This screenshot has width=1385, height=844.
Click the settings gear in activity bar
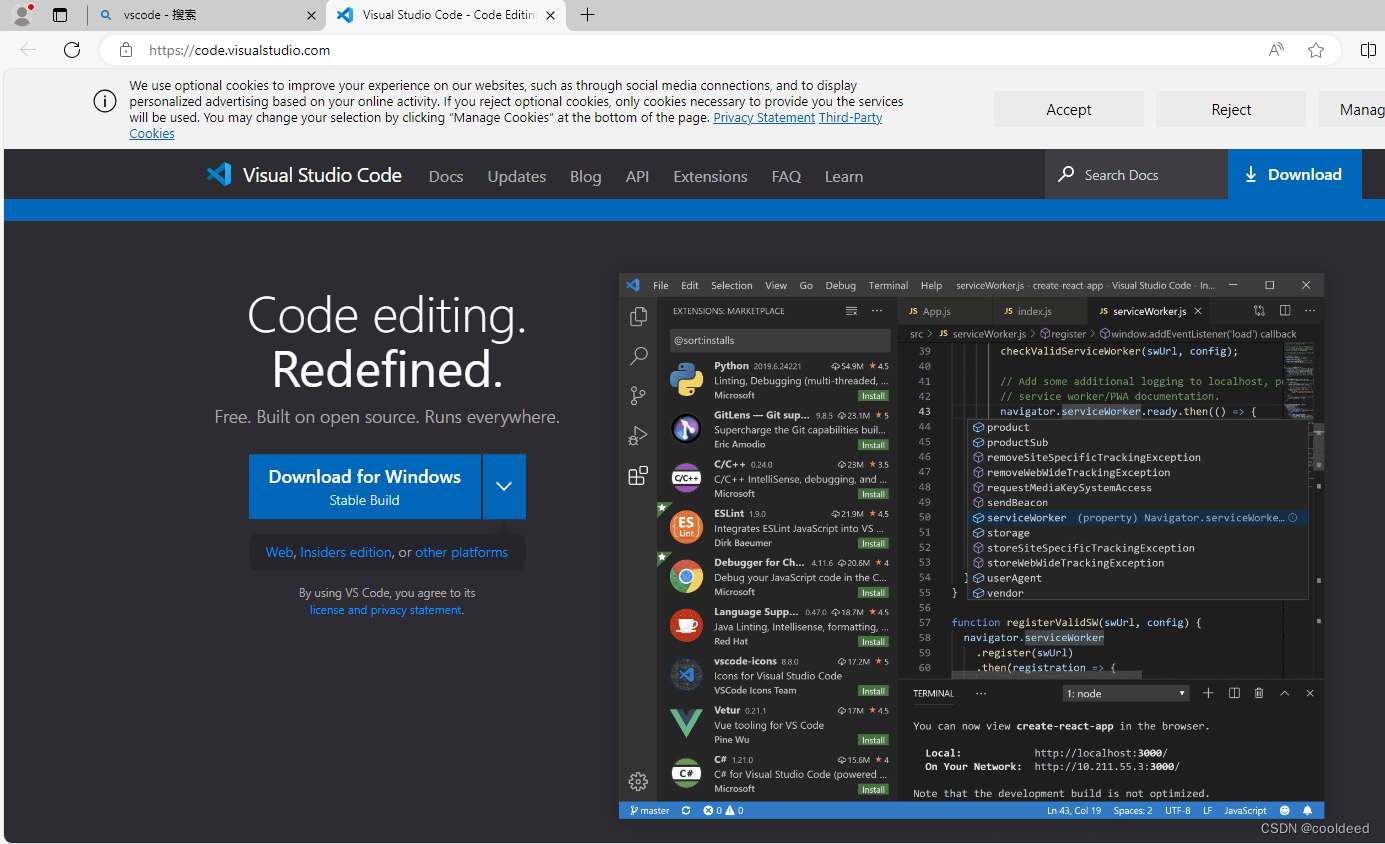tap(638, 781)
